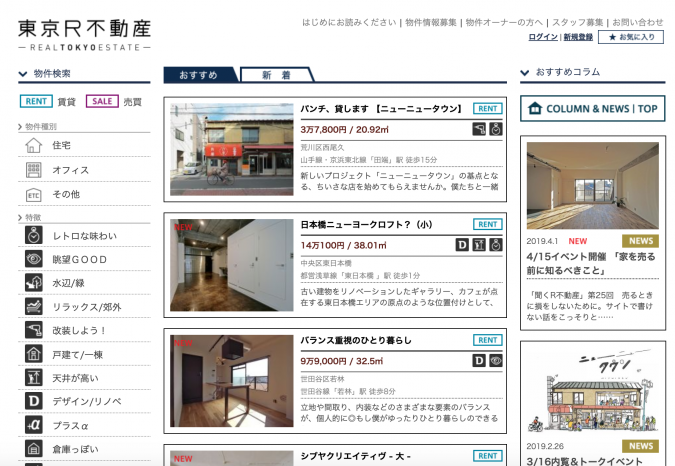This screenshot has width=675, height=466.
Task: Click high-ceiling icon on 日本橋ニューヨークロフト listing
Action: pos(479,245)
